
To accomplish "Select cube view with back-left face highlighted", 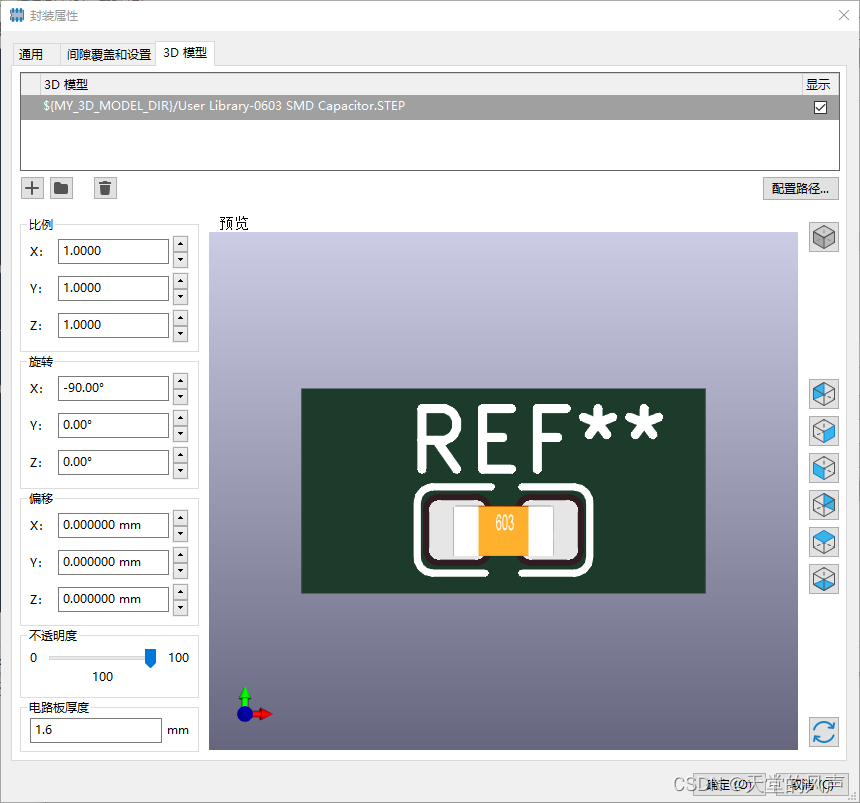I will pyautogui.click(x=824, y=394).
